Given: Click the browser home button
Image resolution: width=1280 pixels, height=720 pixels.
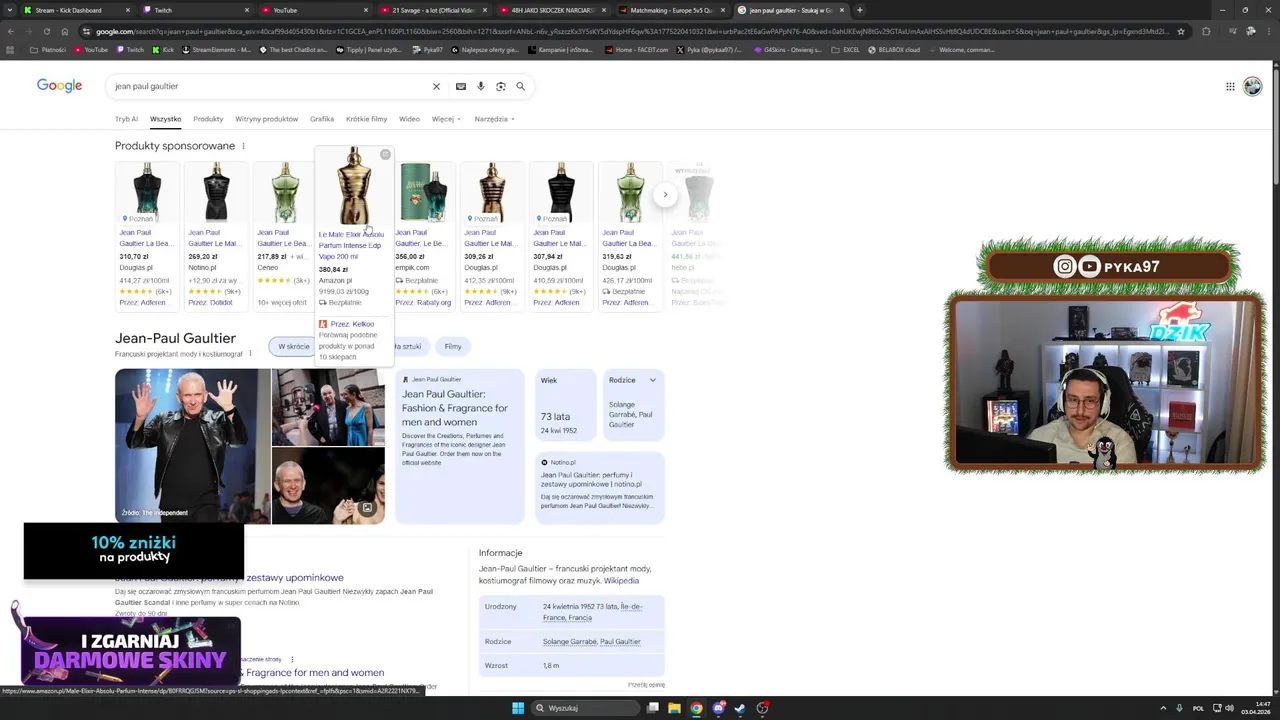Looking at the screenshot, I should (x=65, y=31).
